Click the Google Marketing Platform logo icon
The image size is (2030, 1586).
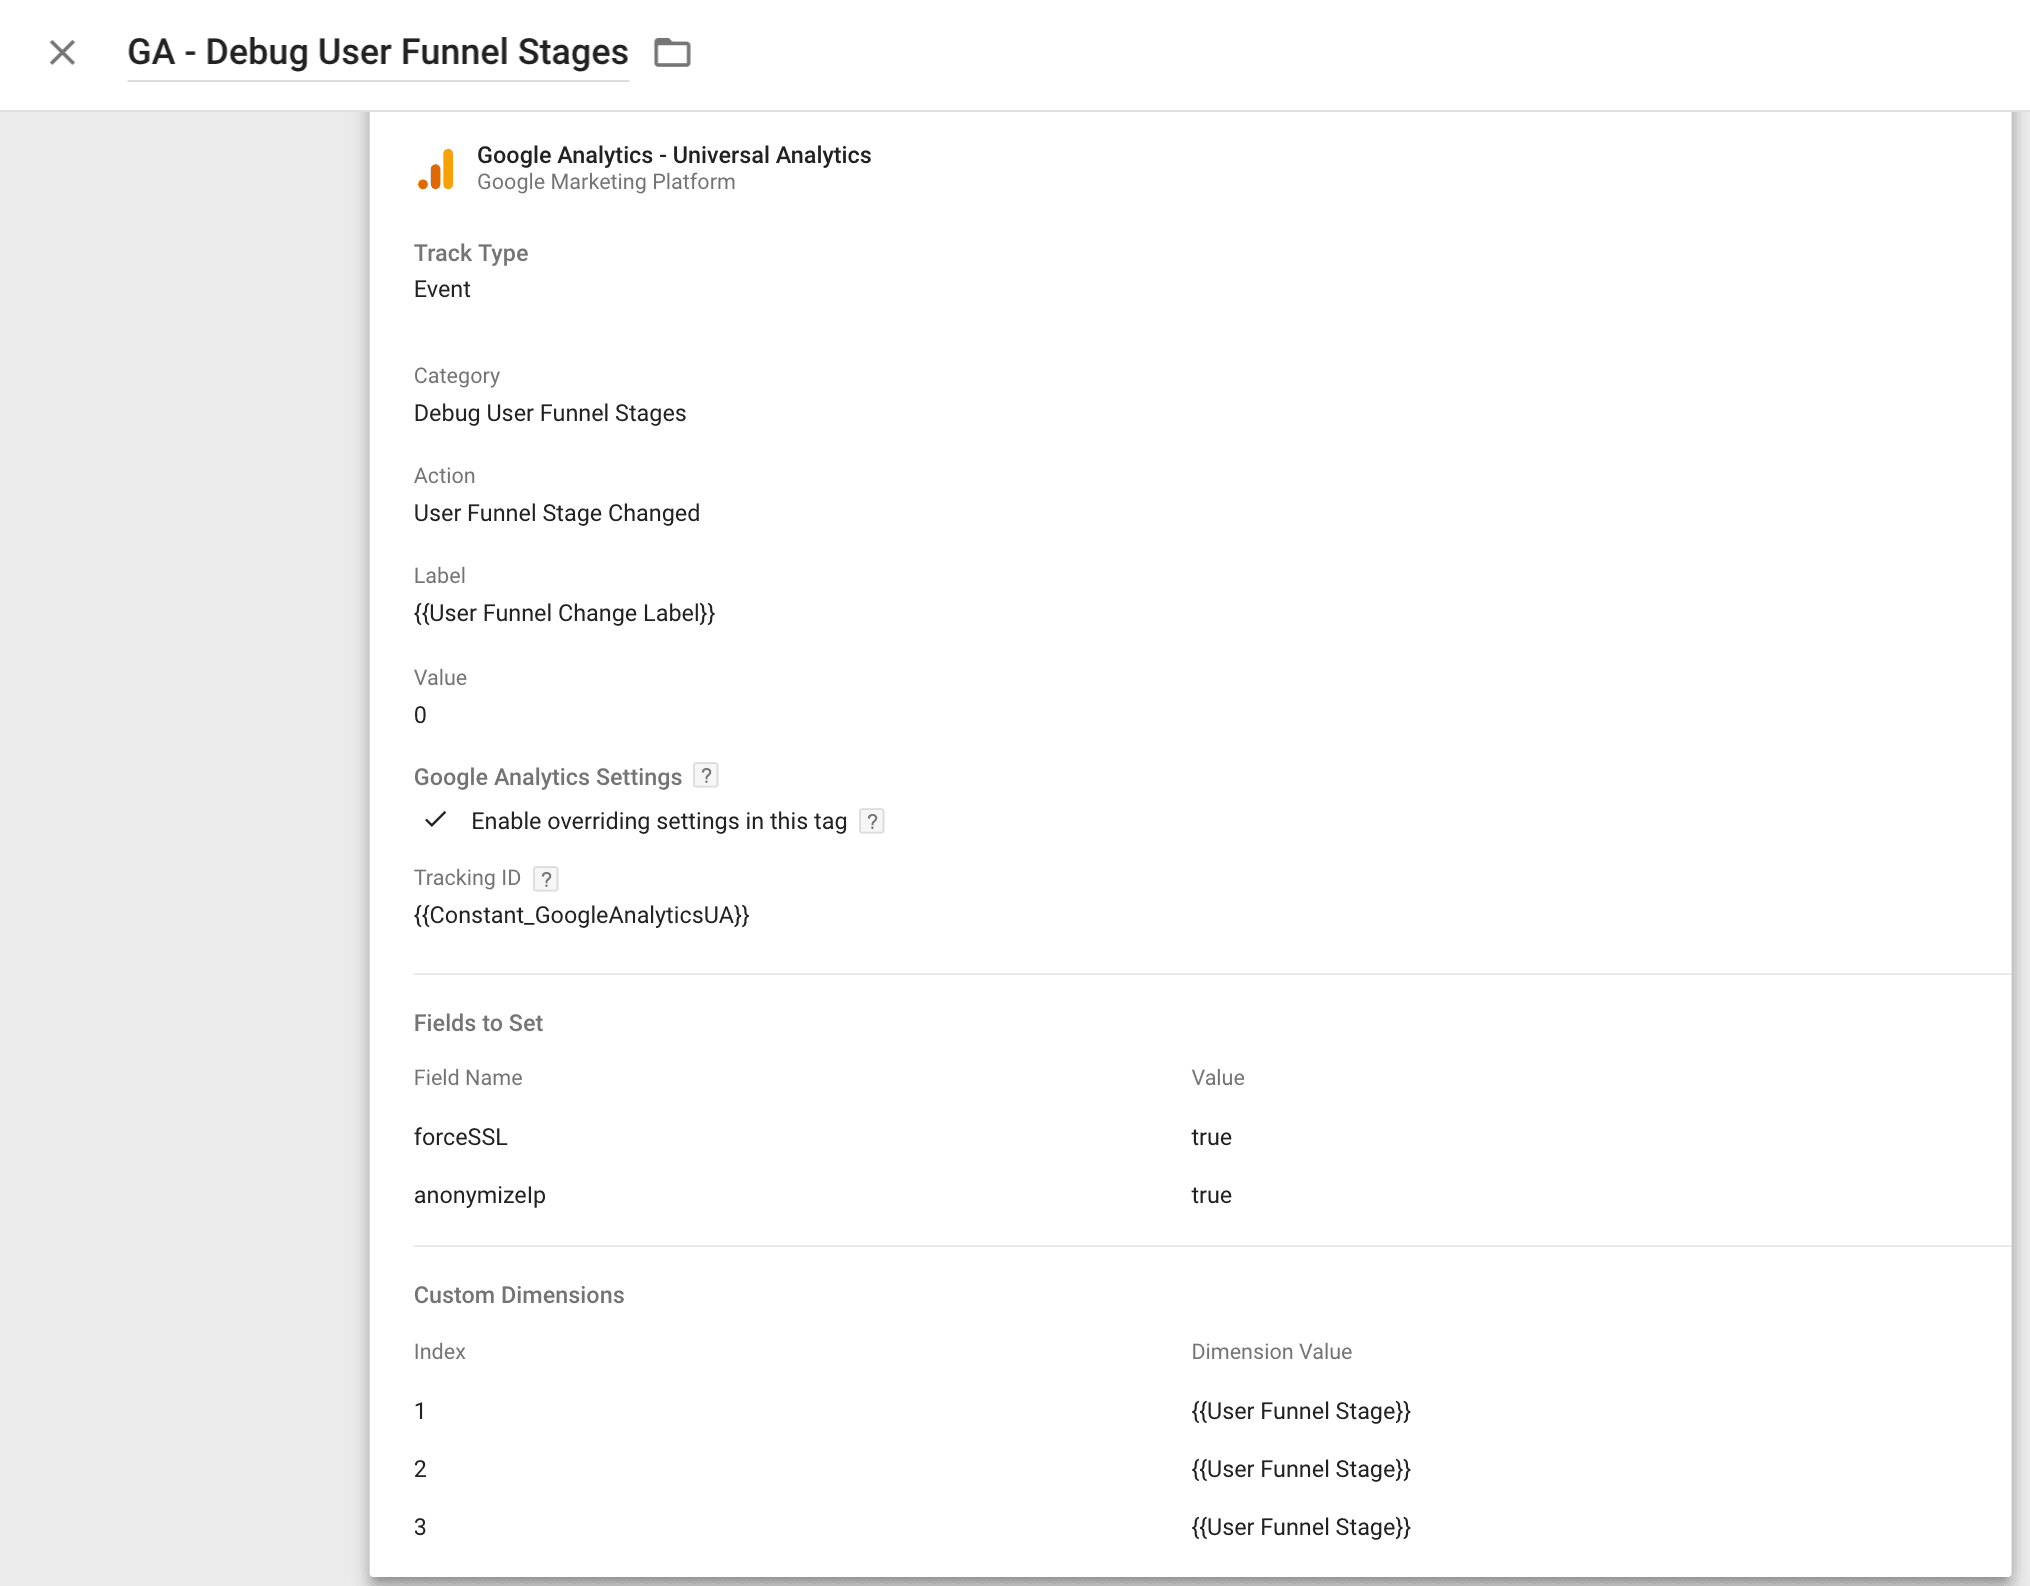(x=437, y=166)
